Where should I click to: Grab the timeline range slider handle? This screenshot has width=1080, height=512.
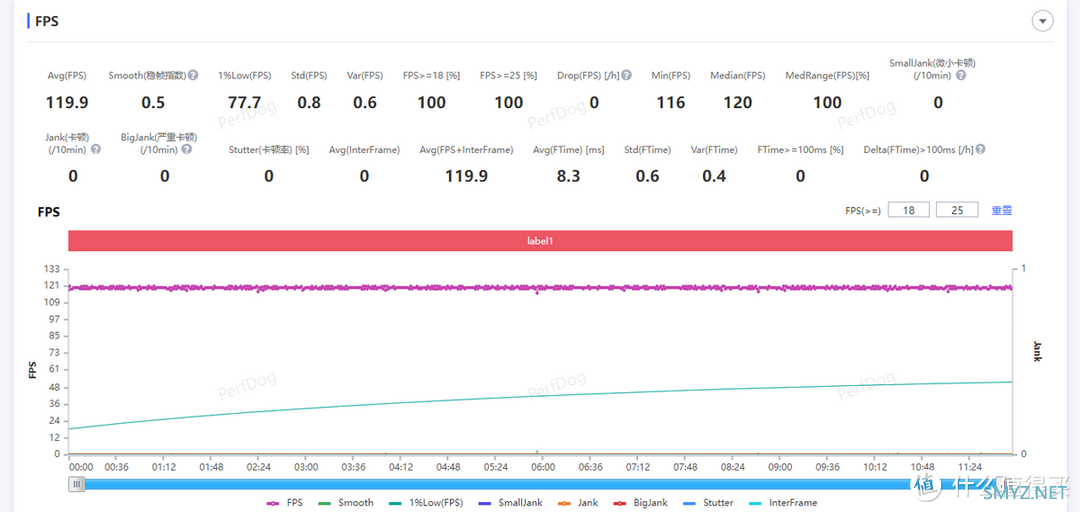pyautogui.click(x=77, y=484)
